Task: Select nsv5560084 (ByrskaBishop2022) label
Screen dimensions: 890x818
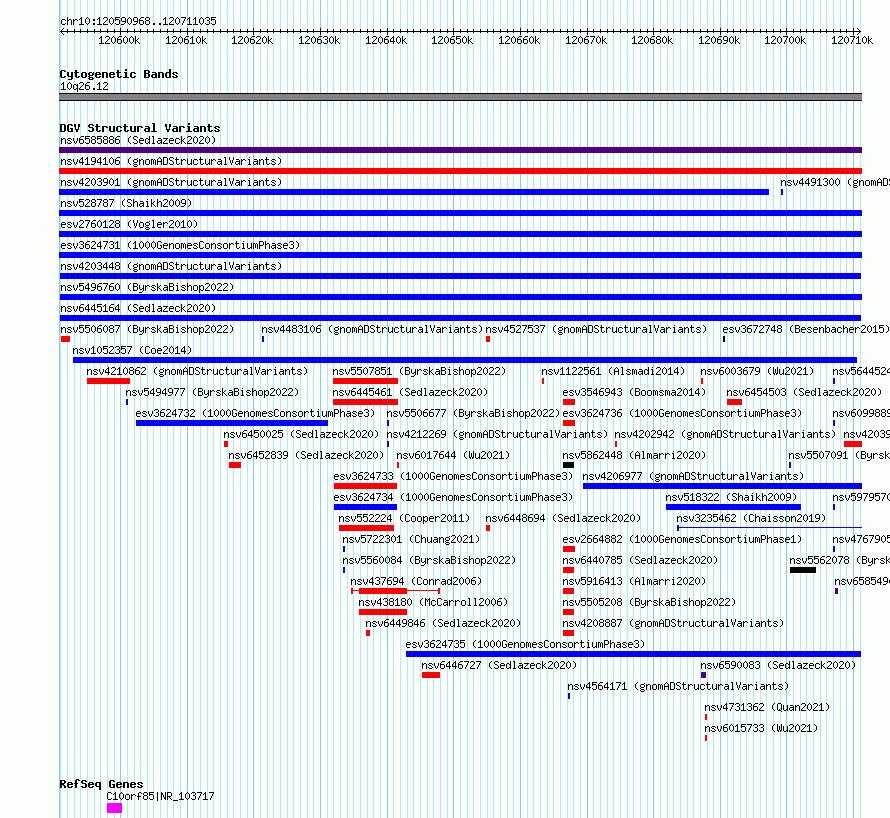Action: pyautogui.click(x=429, y=560)
